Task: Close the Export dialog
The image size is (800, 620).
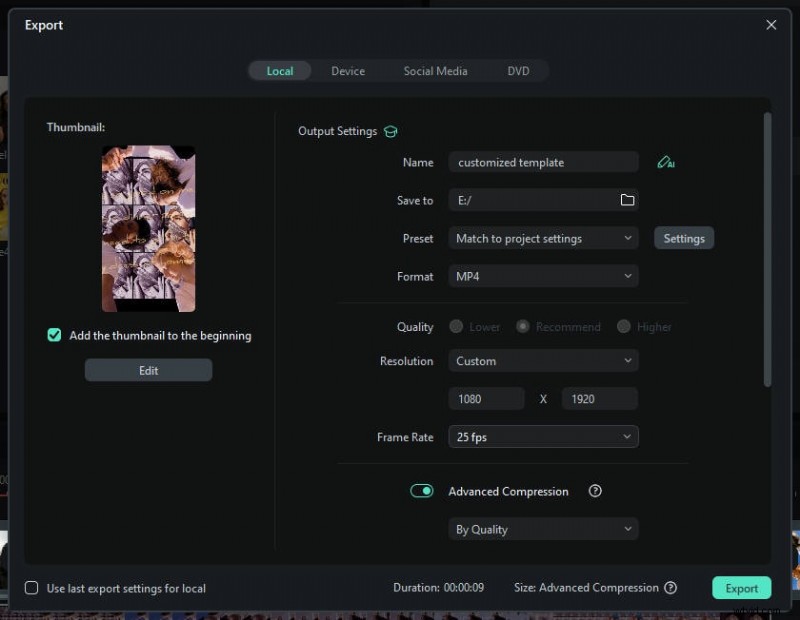Action: click(771, 25)
